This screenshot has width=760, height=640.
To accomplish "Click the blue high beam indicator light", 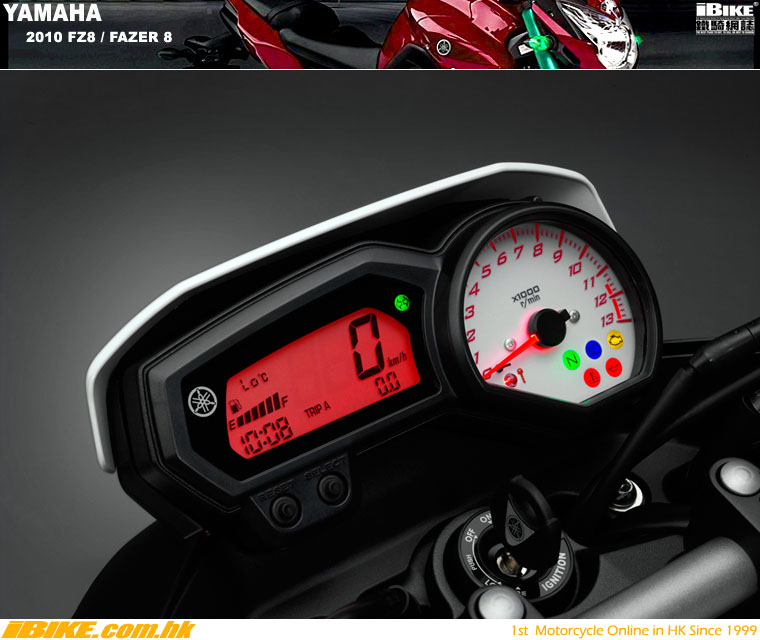I will 594,349.
